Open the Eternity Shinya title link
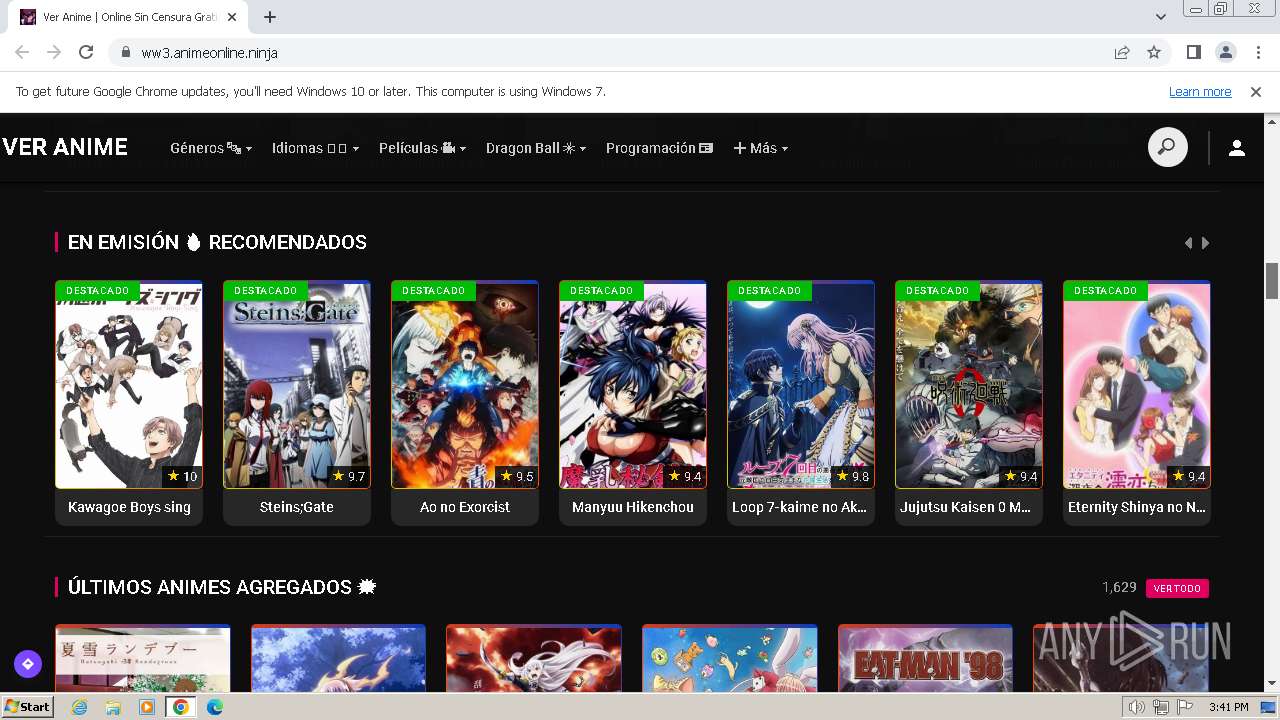Image resolution: width=1280 pixels, height=720 pixels. (1137, 507)
